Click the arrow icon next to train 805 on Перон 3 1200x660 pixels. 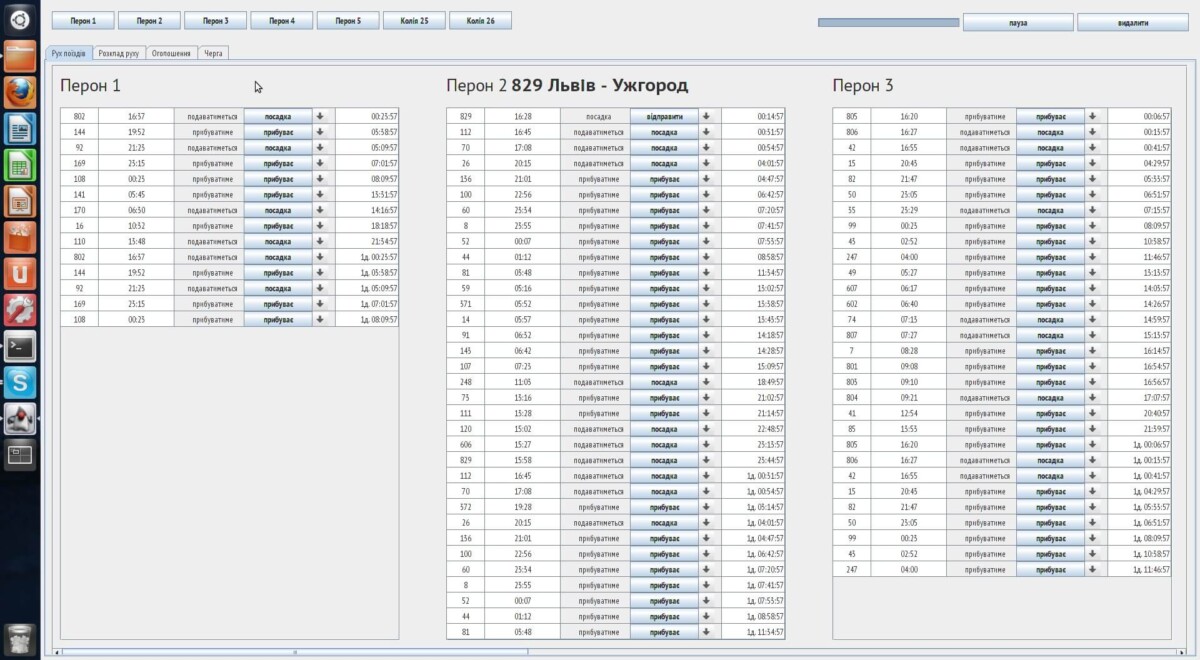coord(1090,115)
